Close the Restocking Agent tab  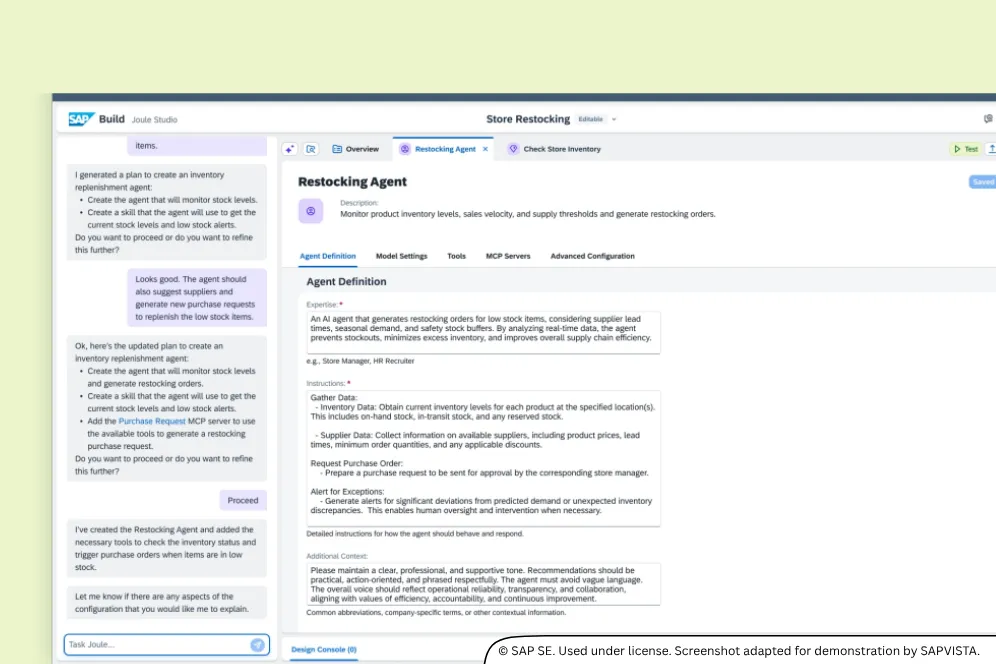[x=485, y=149]
